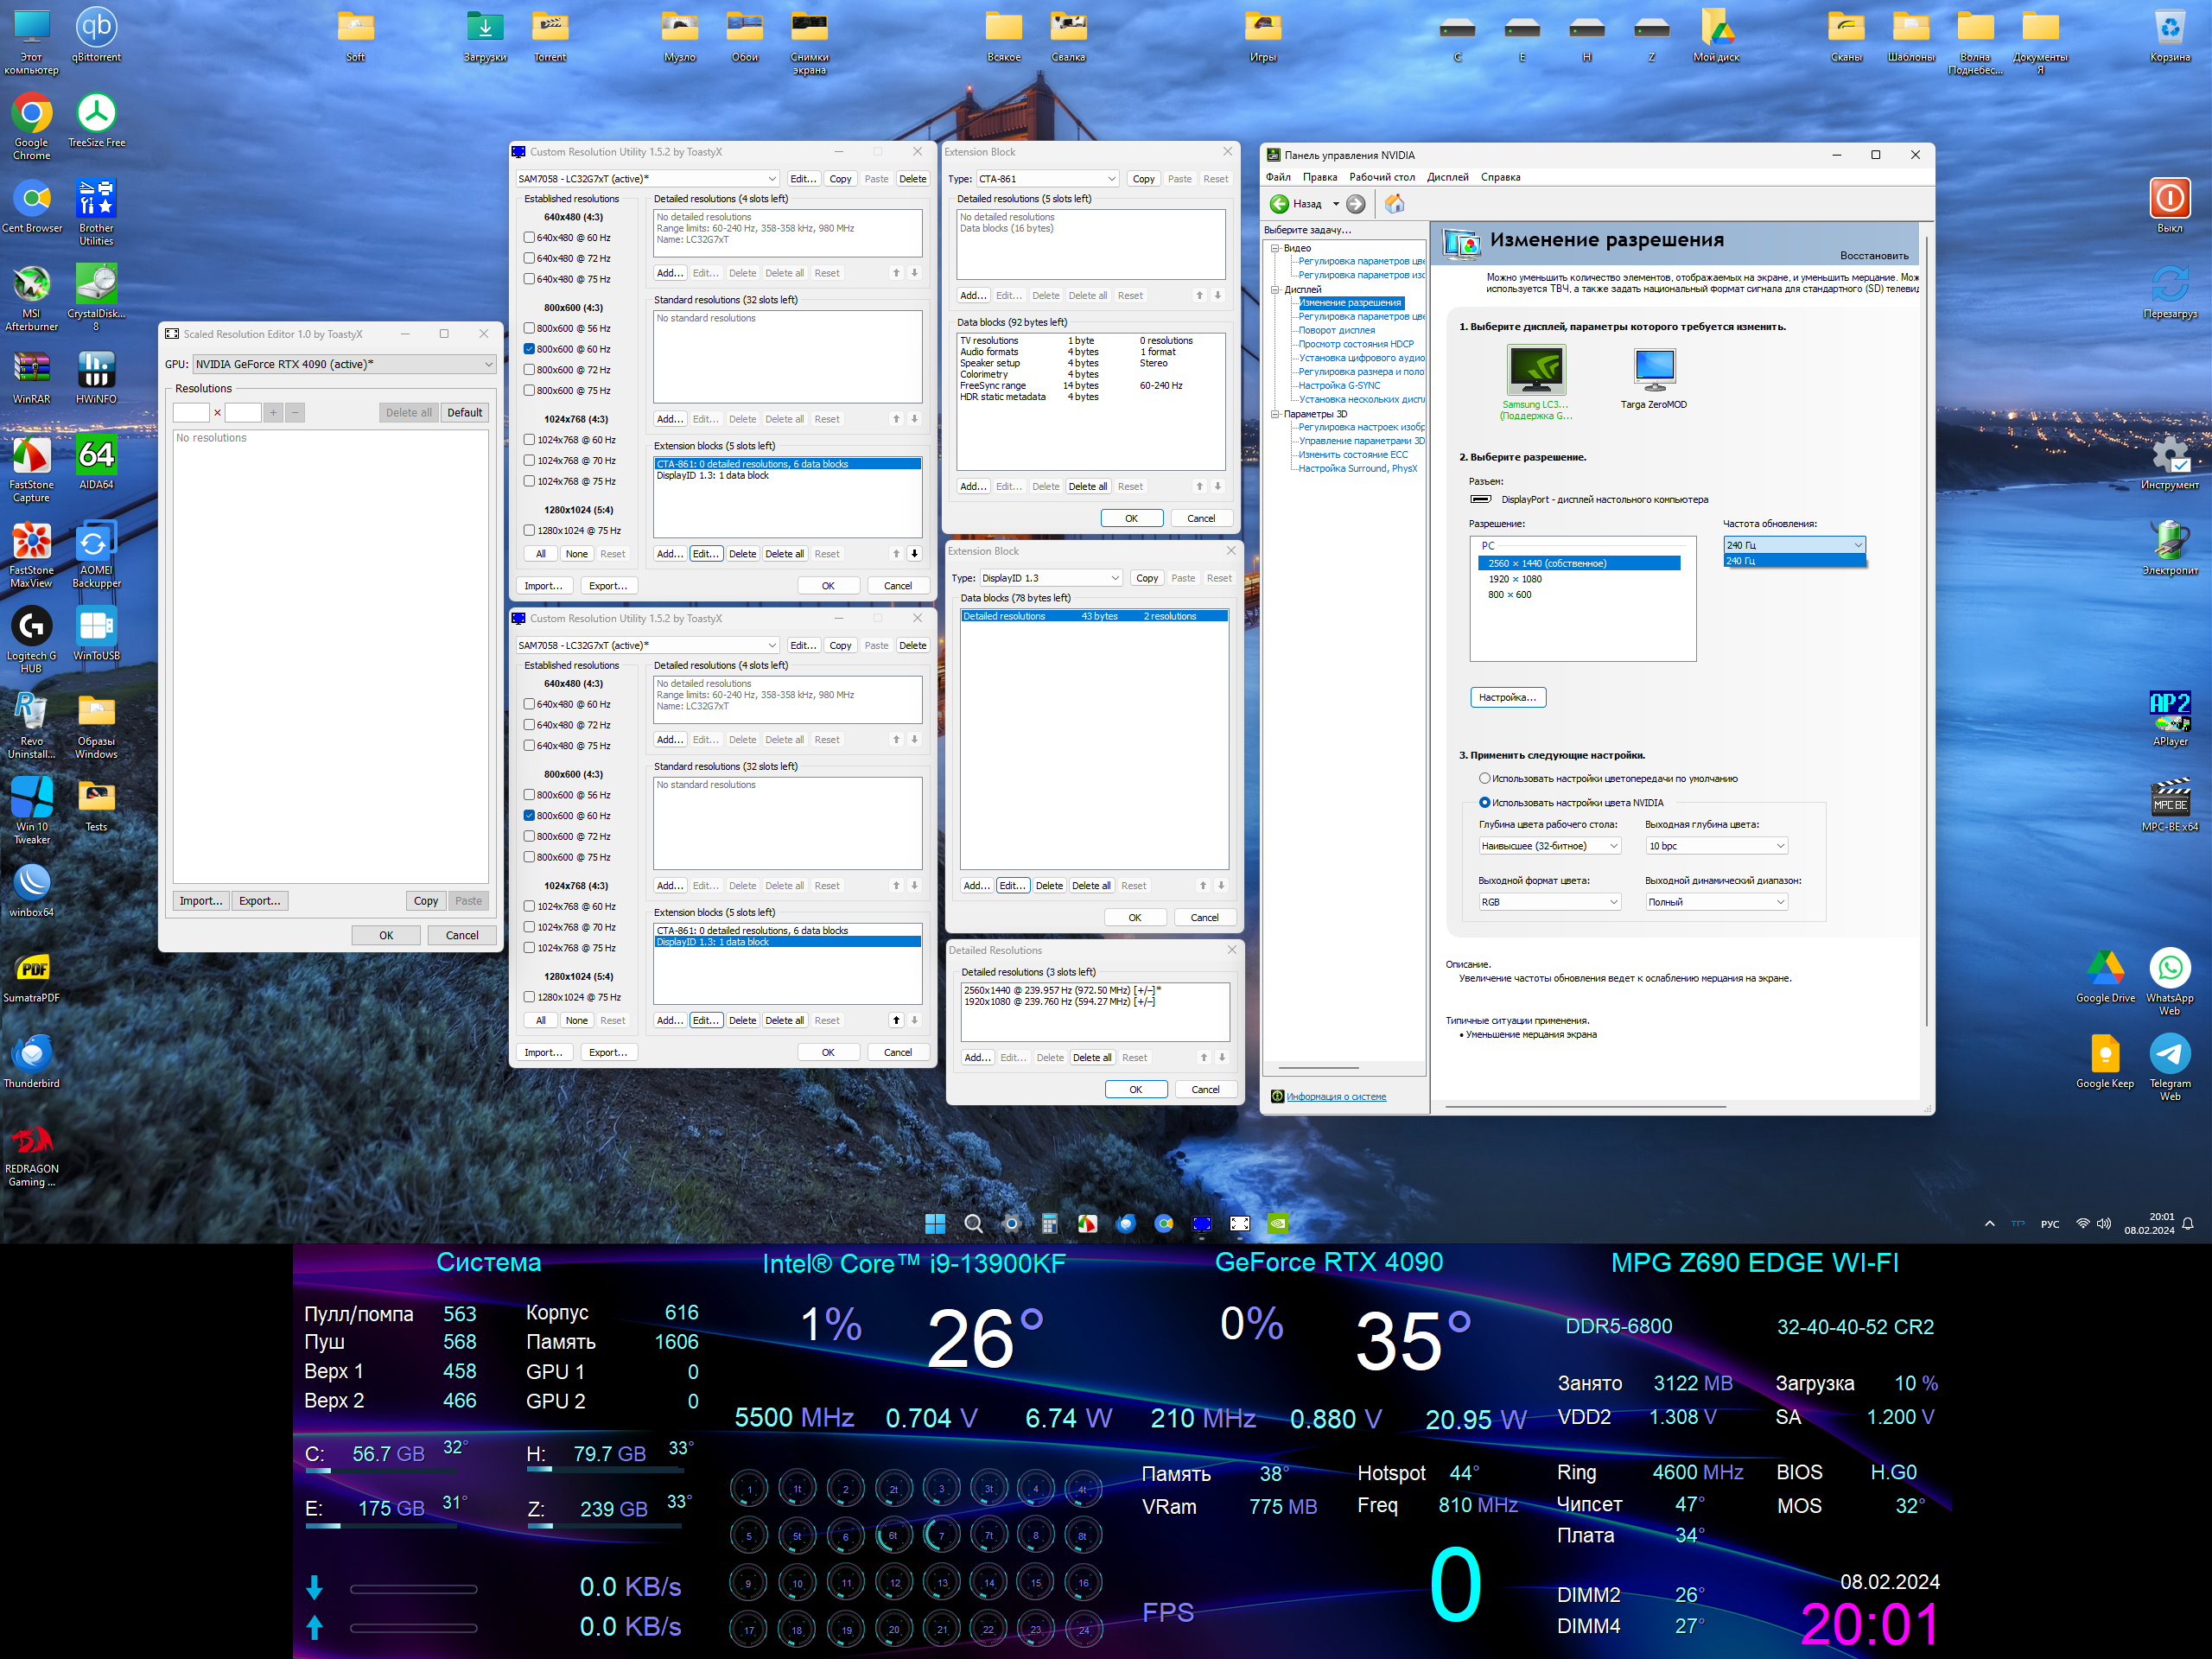Screen dimensions: 2212x1659
Task: Select the Targa ZeroMOD display icon
Action: (x=1654, y=370)
